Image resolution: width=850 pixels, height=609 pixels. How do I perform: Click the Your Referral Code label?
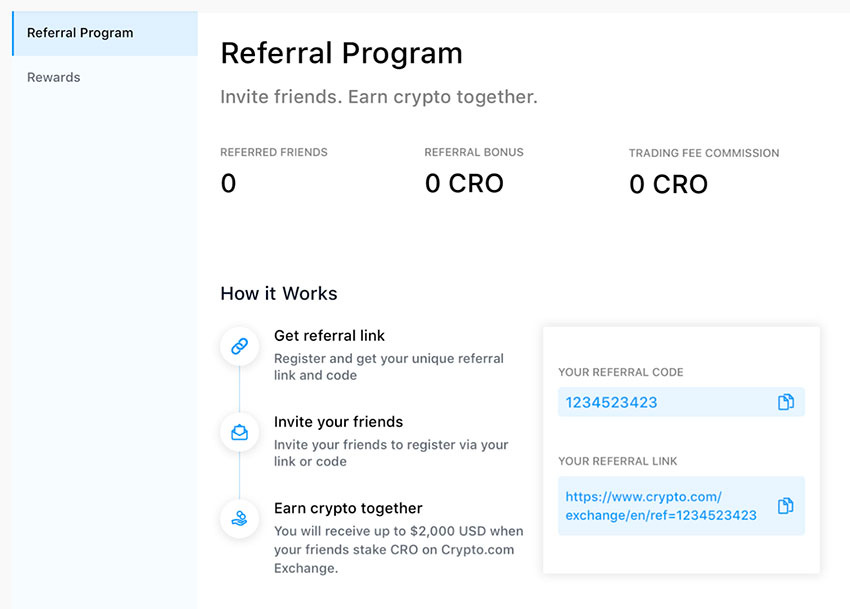coord(621,372)
